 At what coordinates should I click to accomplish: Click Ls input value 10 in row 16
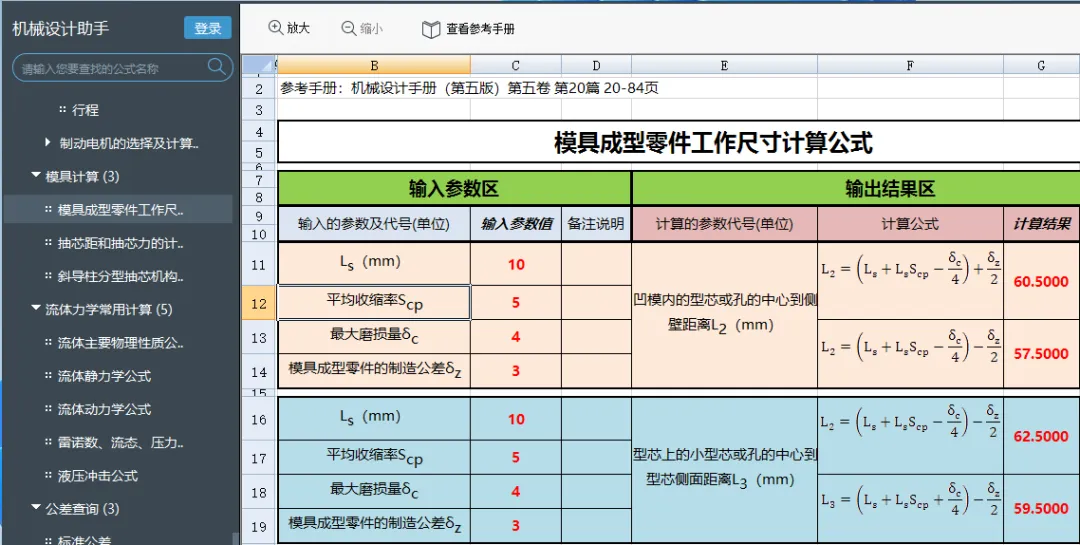point(516,419)
